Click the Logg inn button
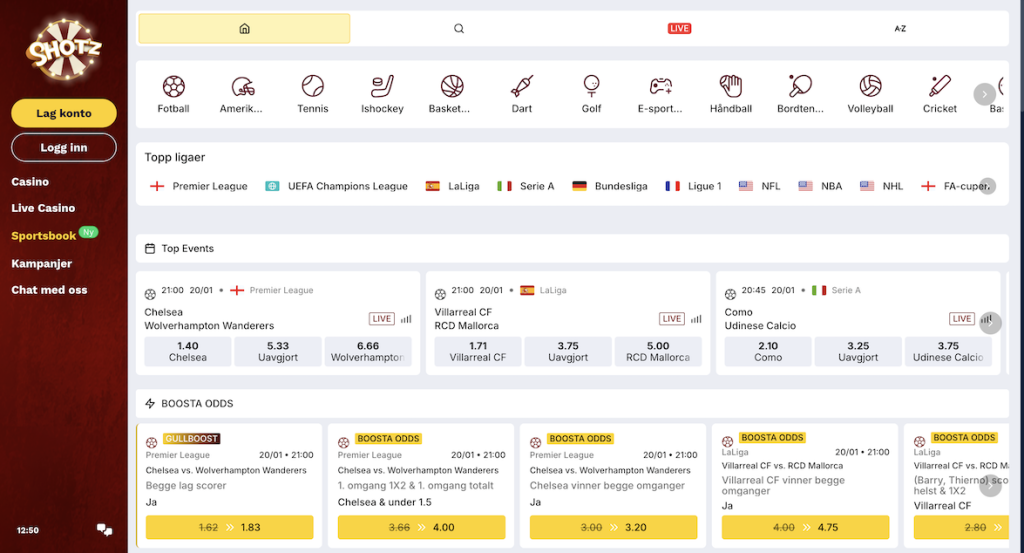Screen dimensions: 1024x553 click(64, 148)
